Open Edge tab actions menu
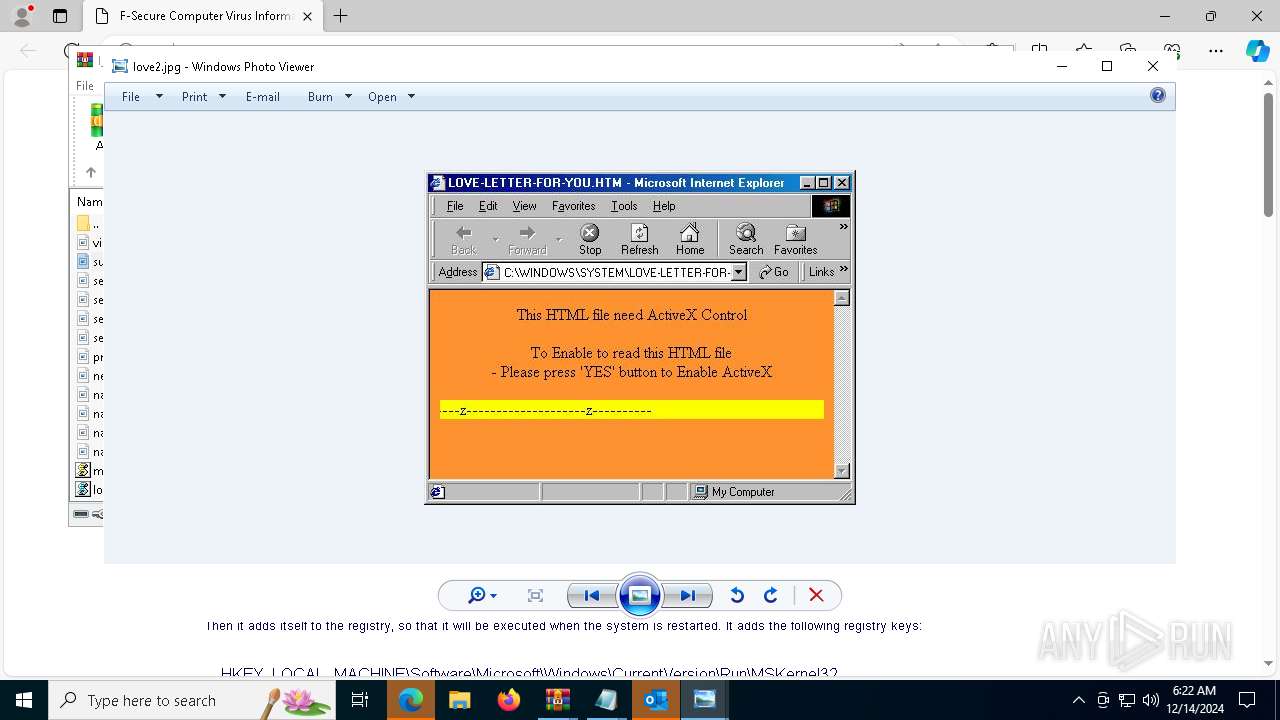The image size is (1280, 720). (x=60, y=16)
